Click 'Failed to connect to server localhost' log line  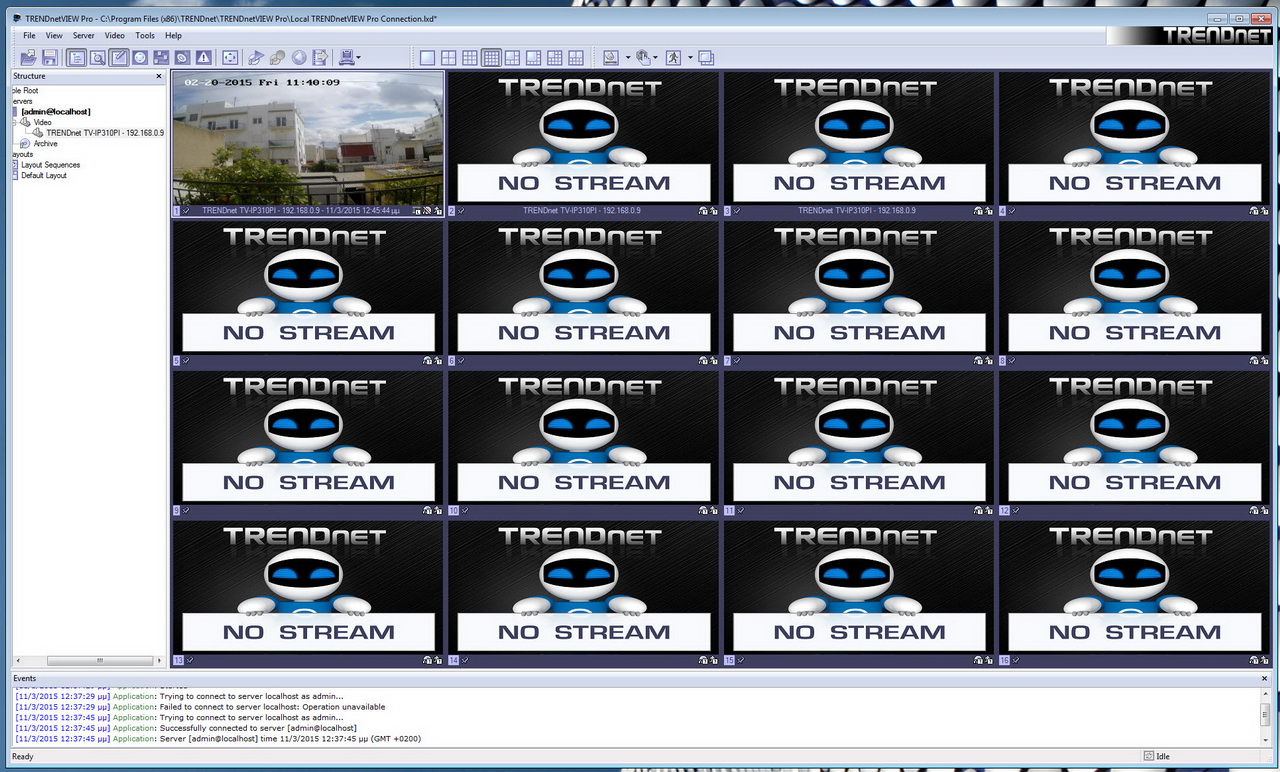click(x=200, y=707)
